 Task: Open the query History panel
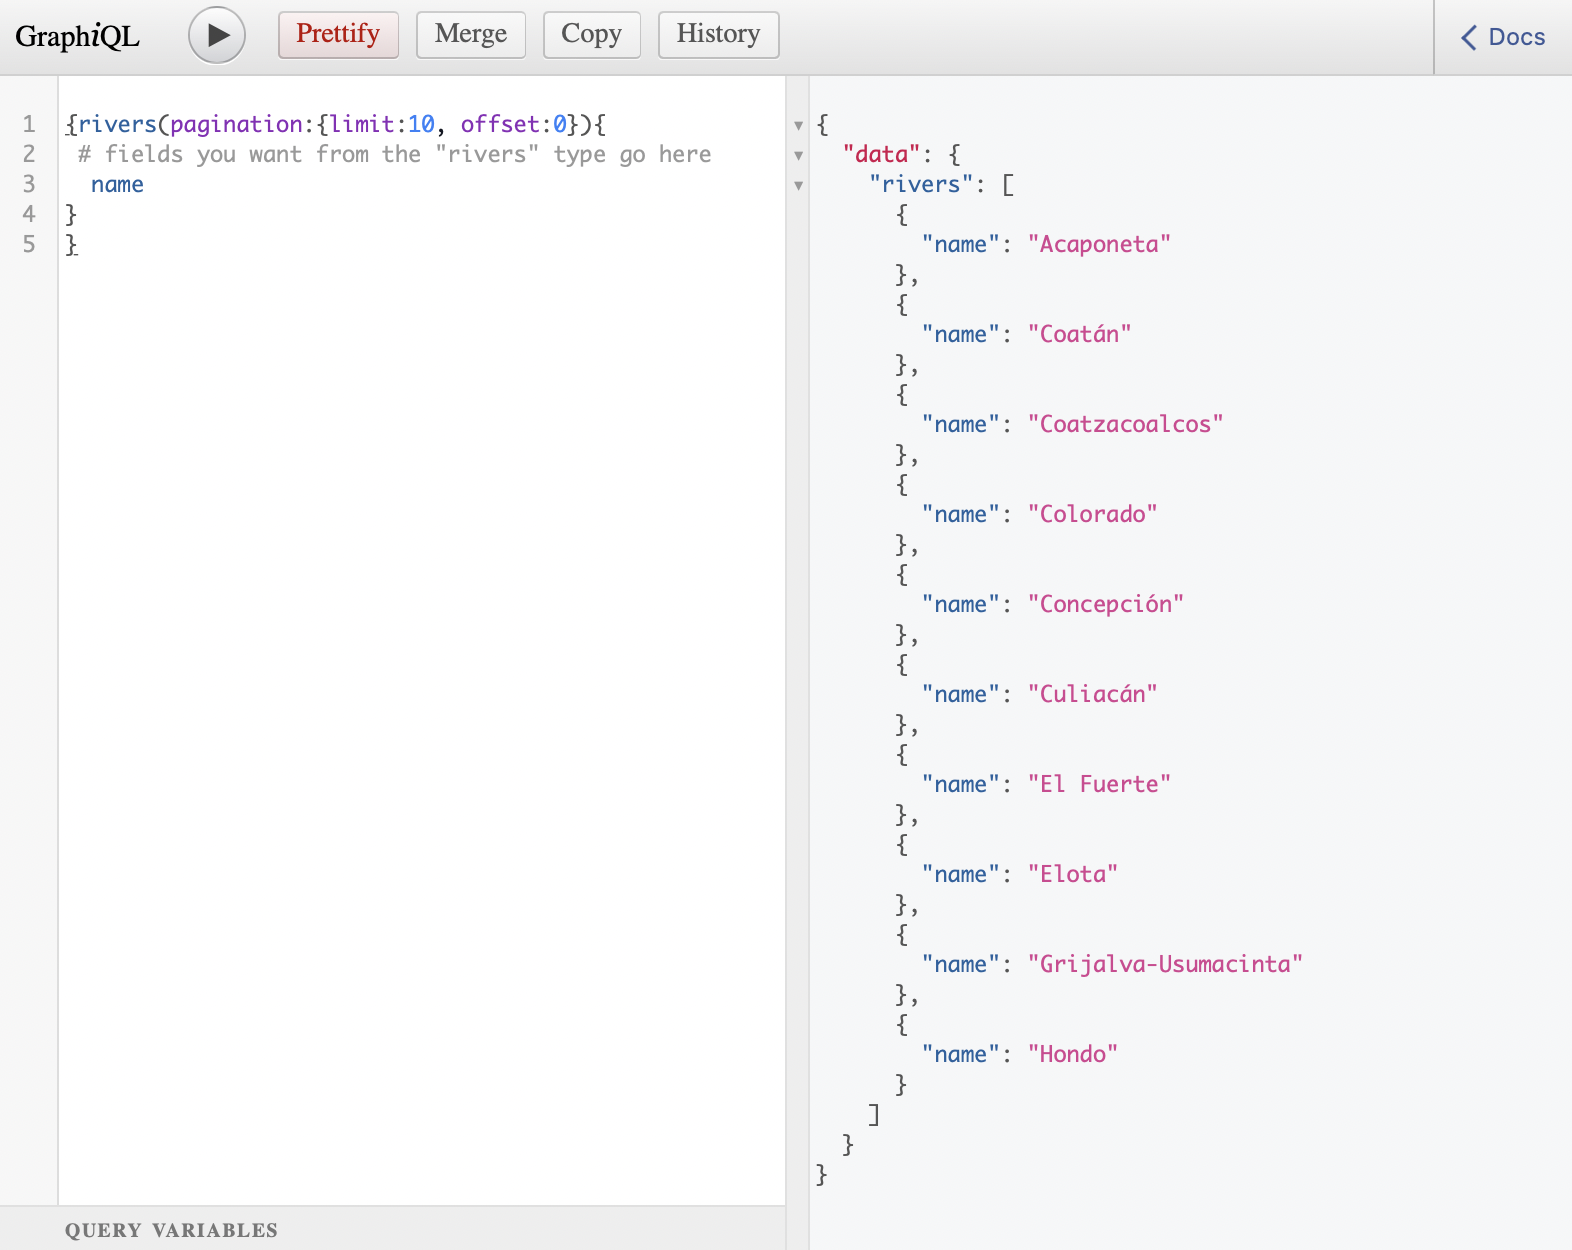(x=718, y=35)
